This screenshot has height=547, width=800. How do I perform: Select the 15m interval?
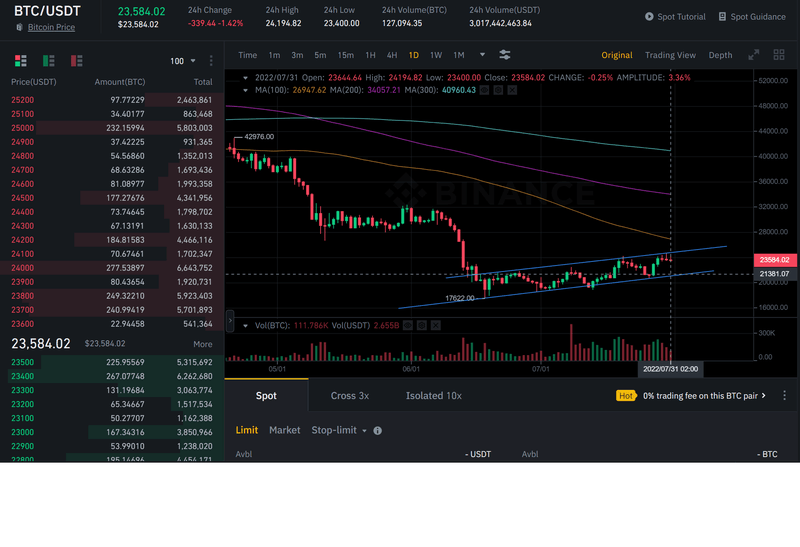(345, 55)
